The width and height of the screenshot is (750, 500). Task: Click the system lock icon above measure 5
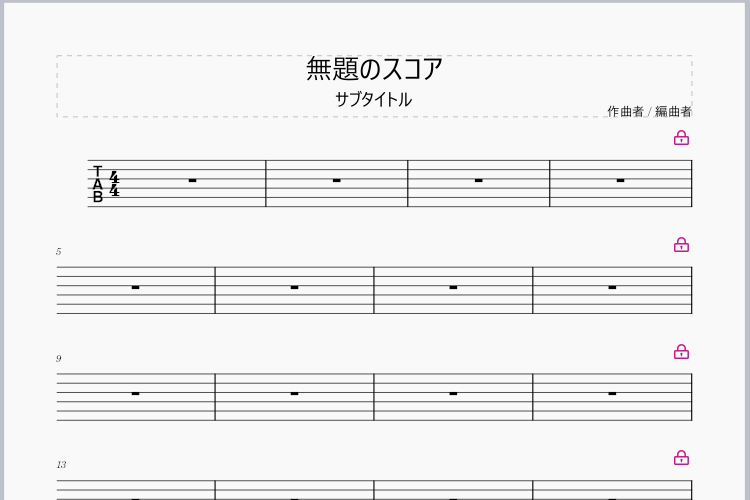(x=681, y=244)
